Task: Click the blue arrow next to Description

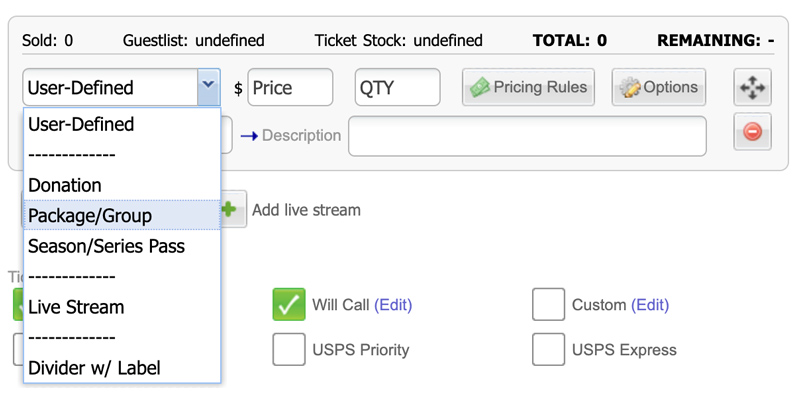Action: pos(249,136)
